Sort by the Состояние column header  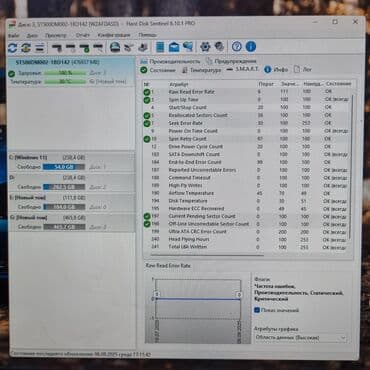coord(338,84)
